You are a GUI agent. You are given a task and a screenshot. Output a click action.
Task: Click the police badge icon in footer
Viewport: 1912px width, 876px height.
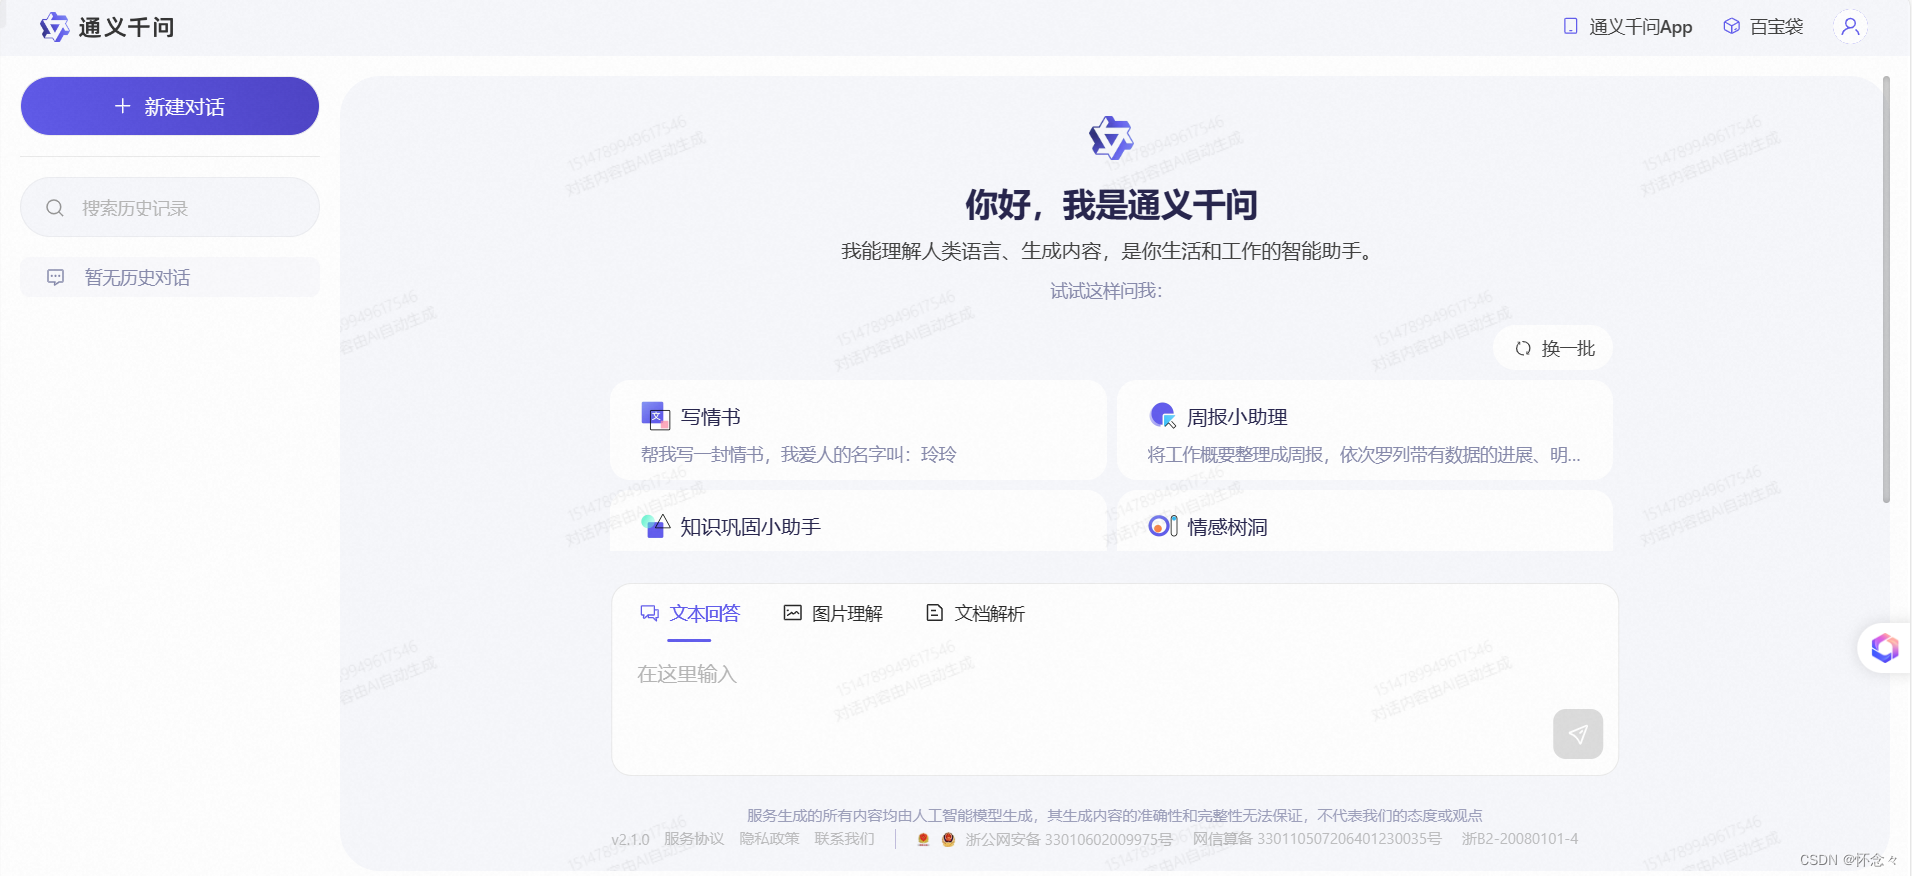pyautogui.click(x=948, y=839)
